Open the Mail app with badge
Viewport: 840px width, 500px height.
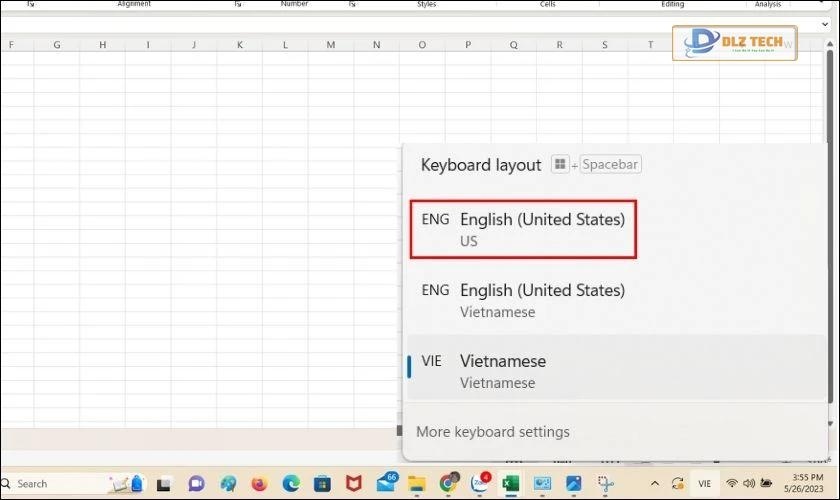click(x=387, y=484)
